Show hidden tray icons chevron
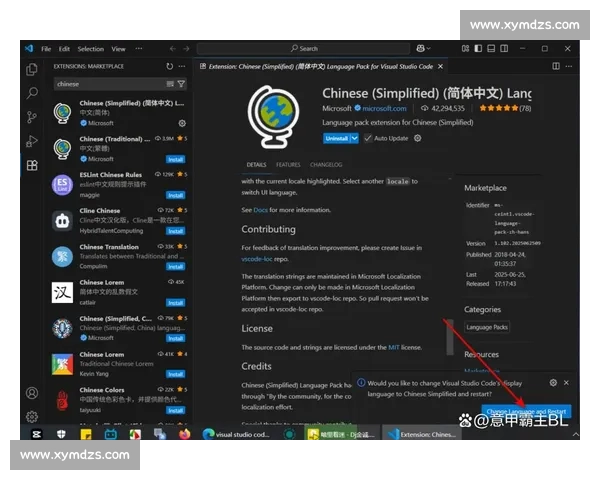The width and height of the screenshot is (600, 480). point(575,434)
